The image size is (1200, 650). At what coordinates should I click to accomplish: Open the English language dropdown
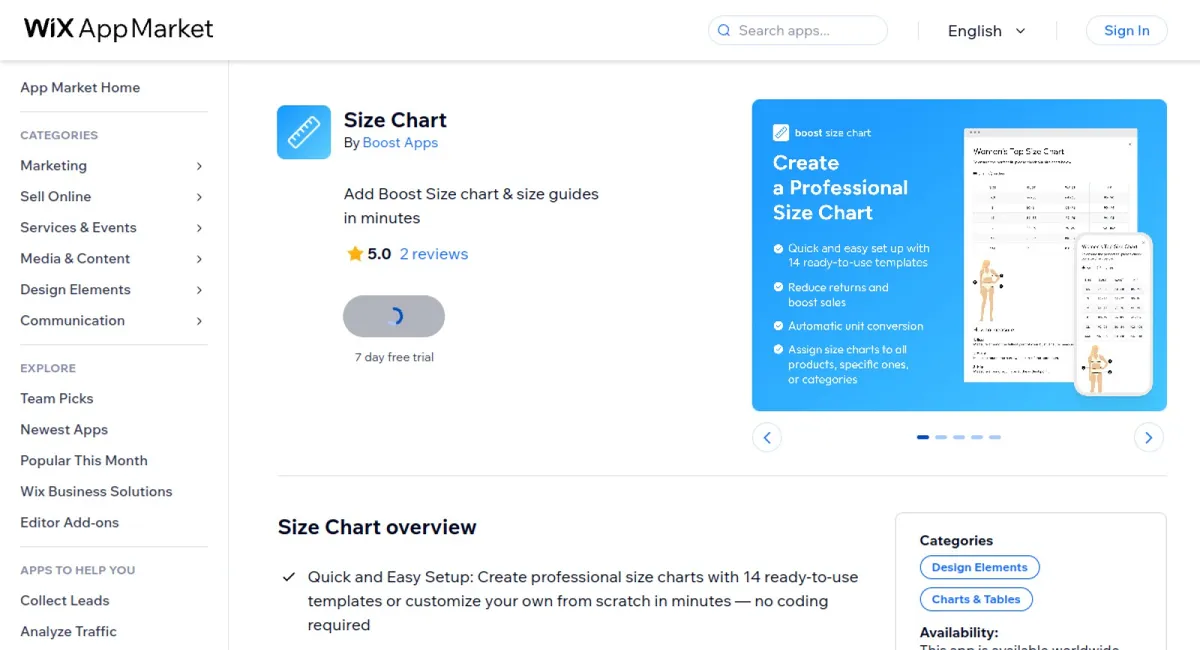[985, 31]
